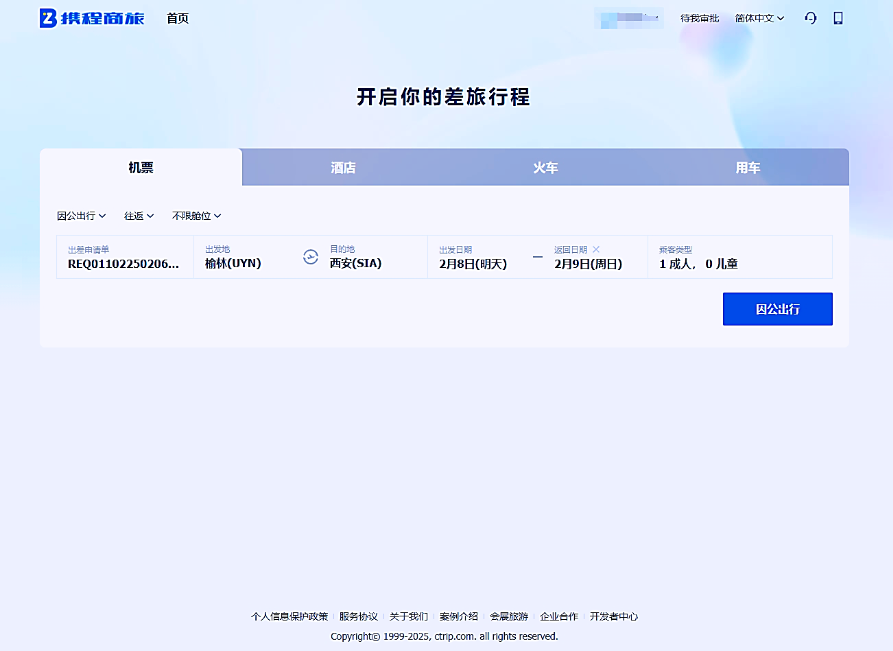Switch to the 火车 tab
Viewport: 893px width, 651px height.
point(545,168)
